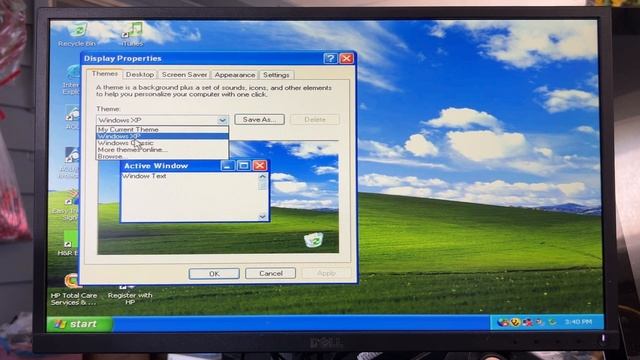640x360 pixels.
Task: Click the green arrow tray icon
Action: 553,322
